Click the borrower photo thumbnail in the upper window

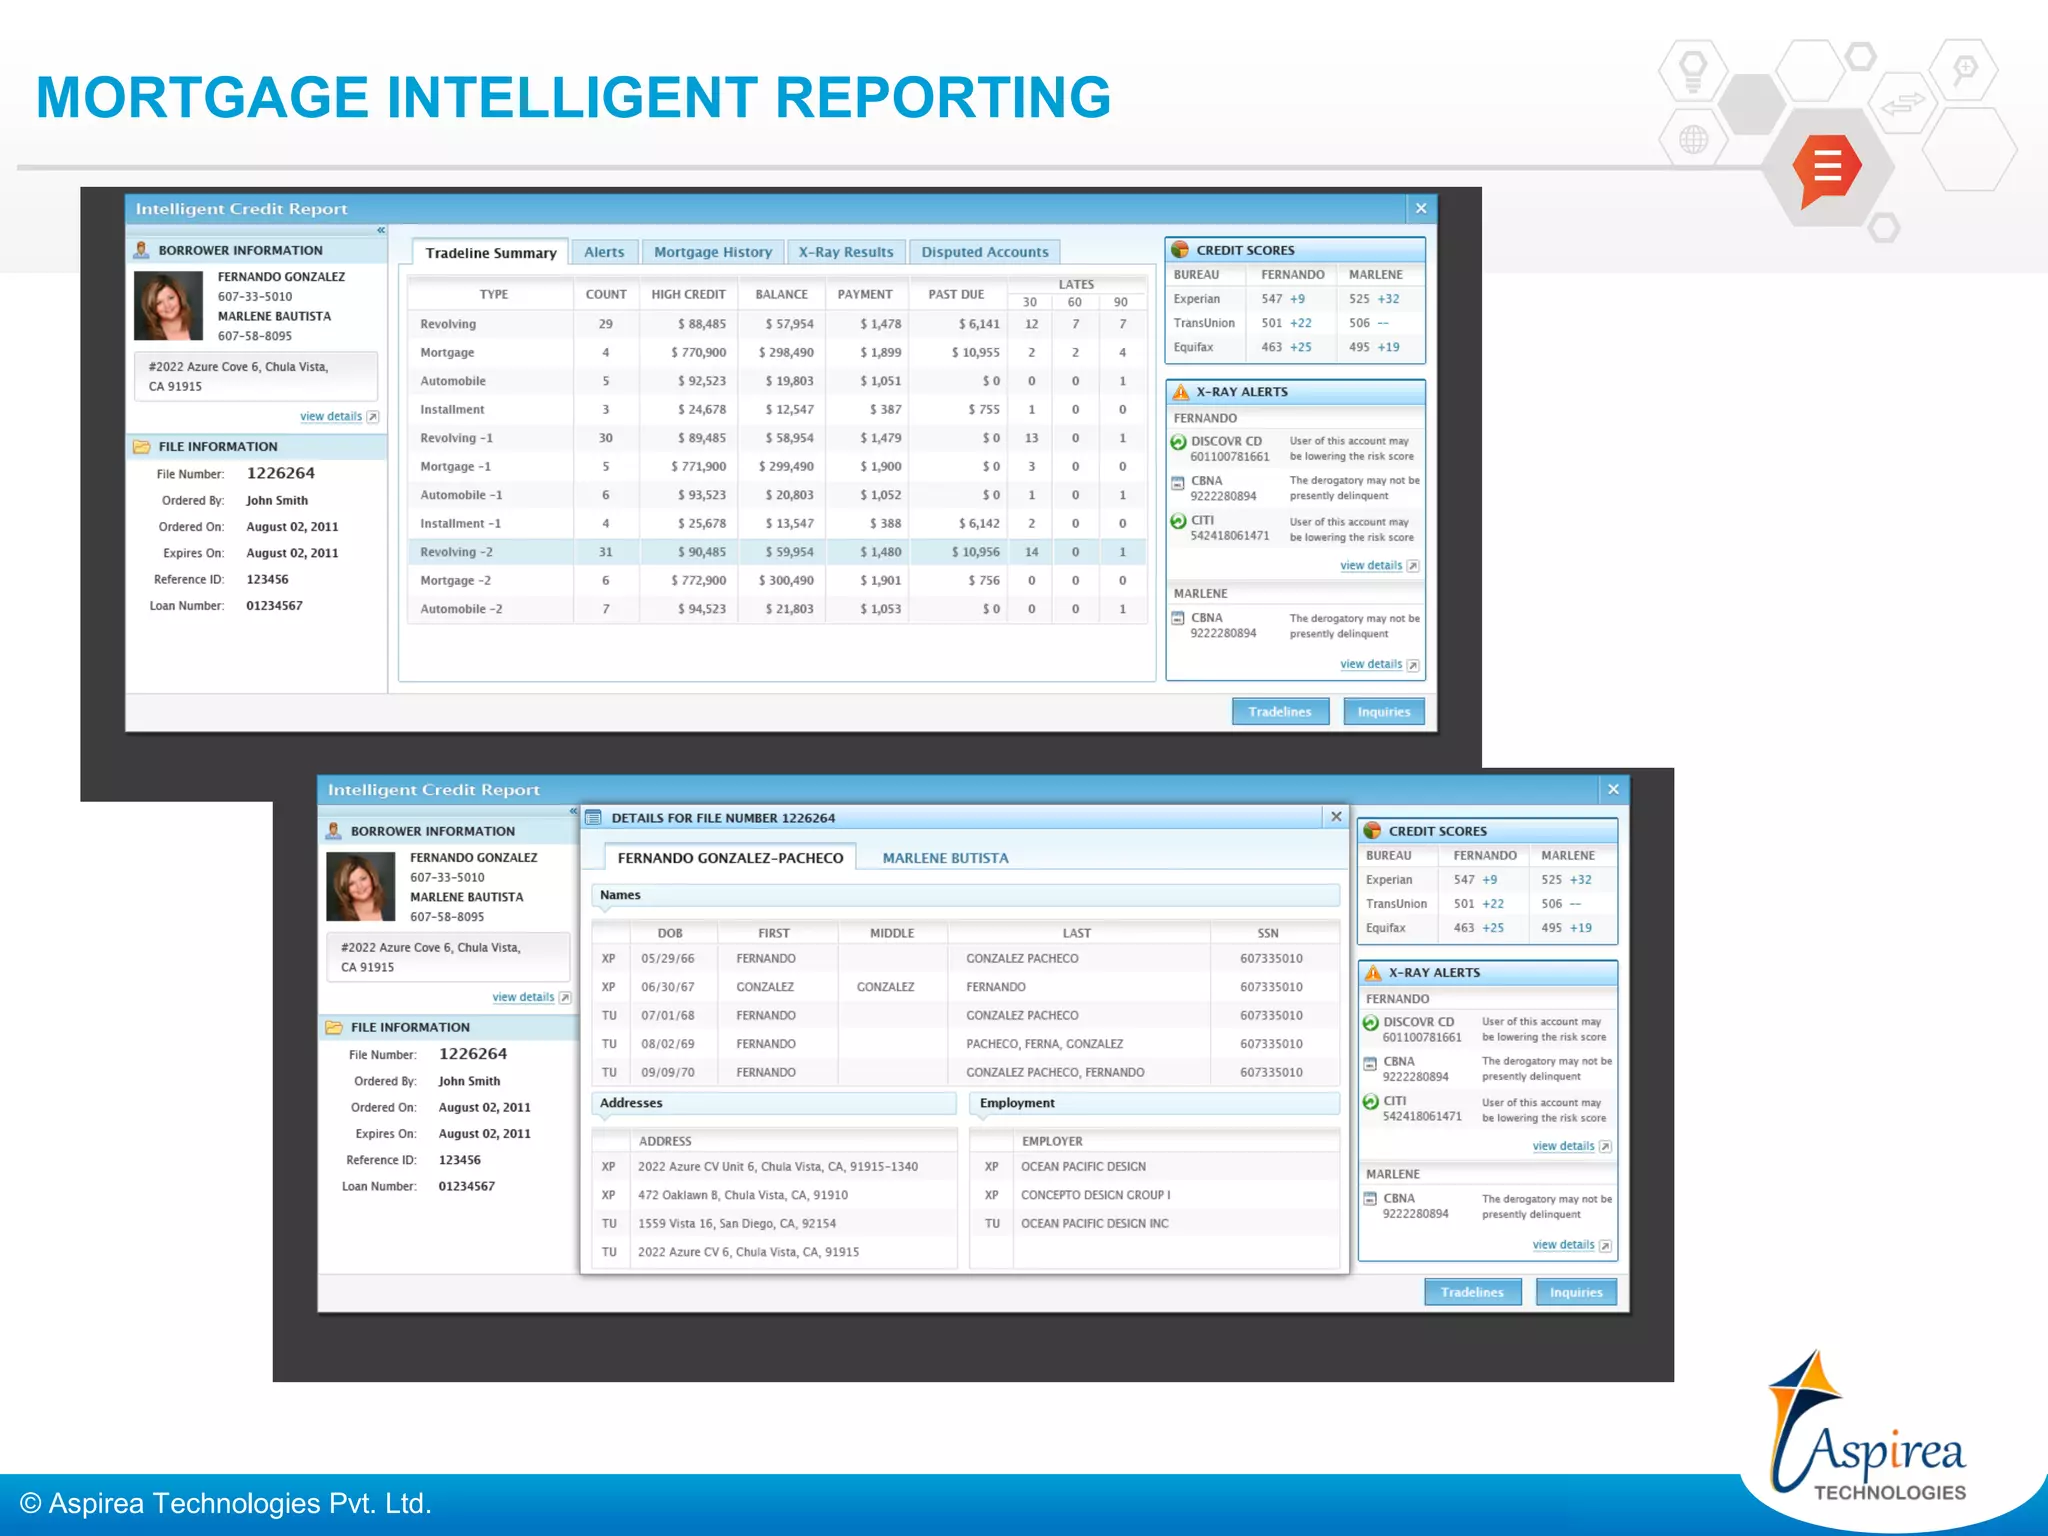(x=169, y=306)
